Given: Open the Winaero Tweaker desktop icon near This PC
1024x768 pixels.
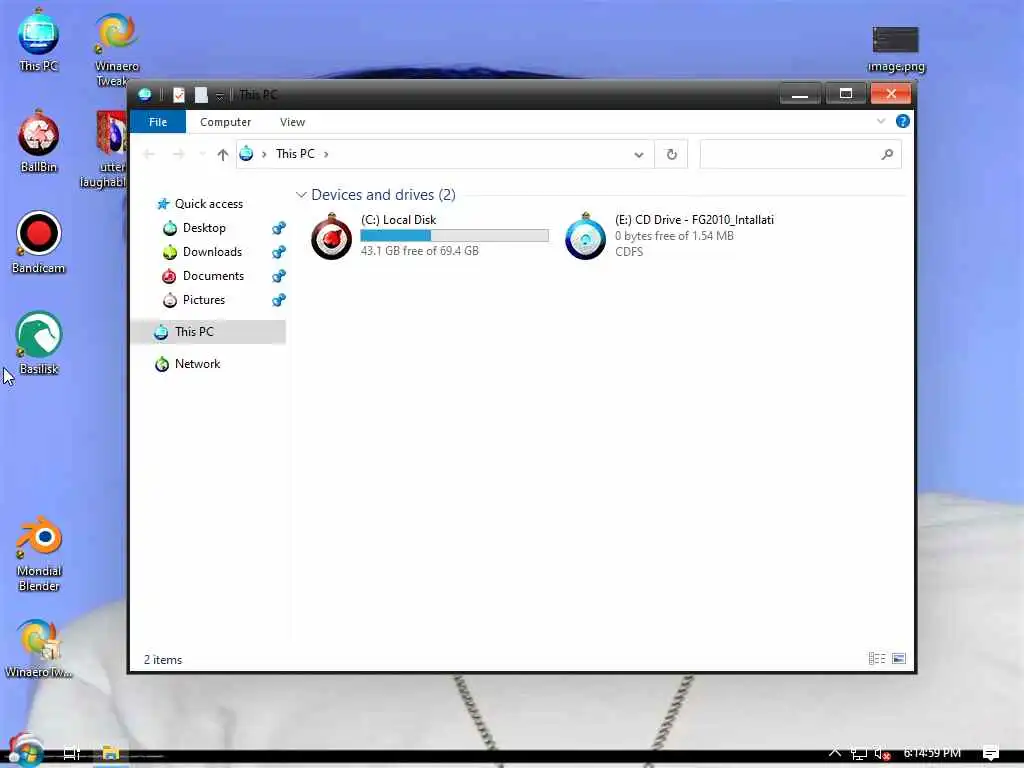Looking at the screenshot, I should tap(116, 49).
